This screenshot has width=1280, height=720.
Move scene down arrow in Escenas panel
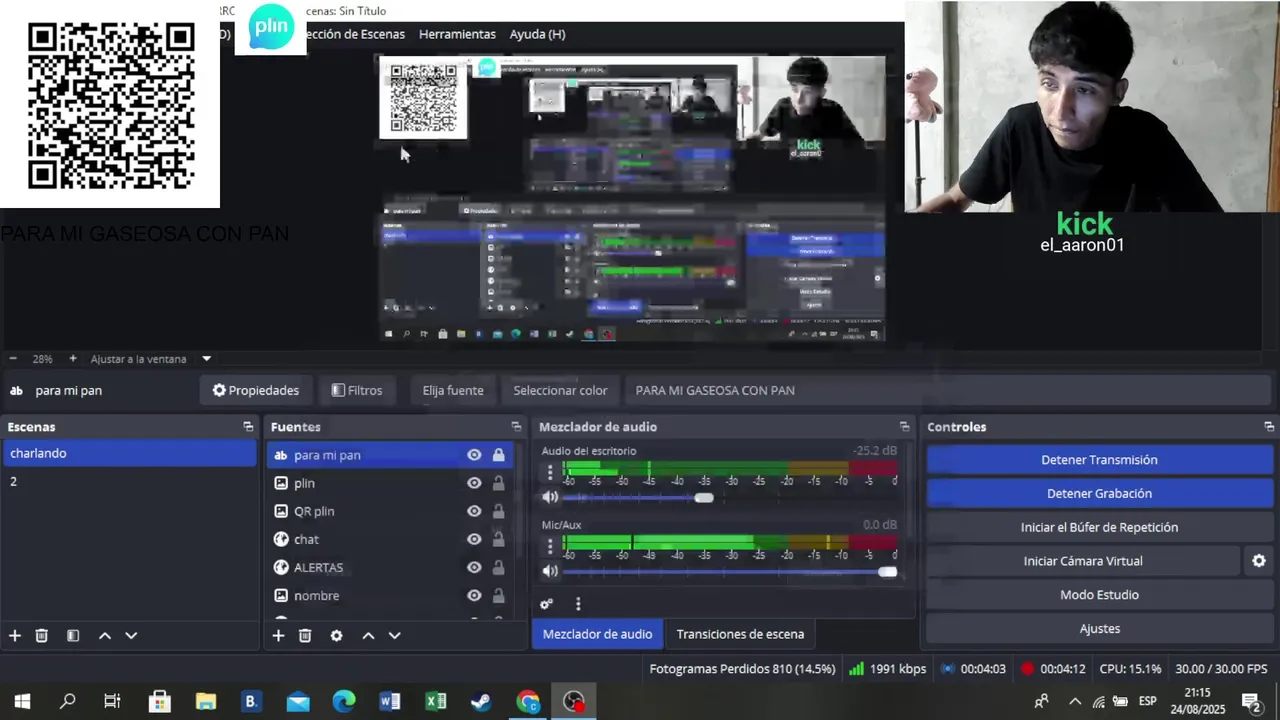tap(131, 636)
